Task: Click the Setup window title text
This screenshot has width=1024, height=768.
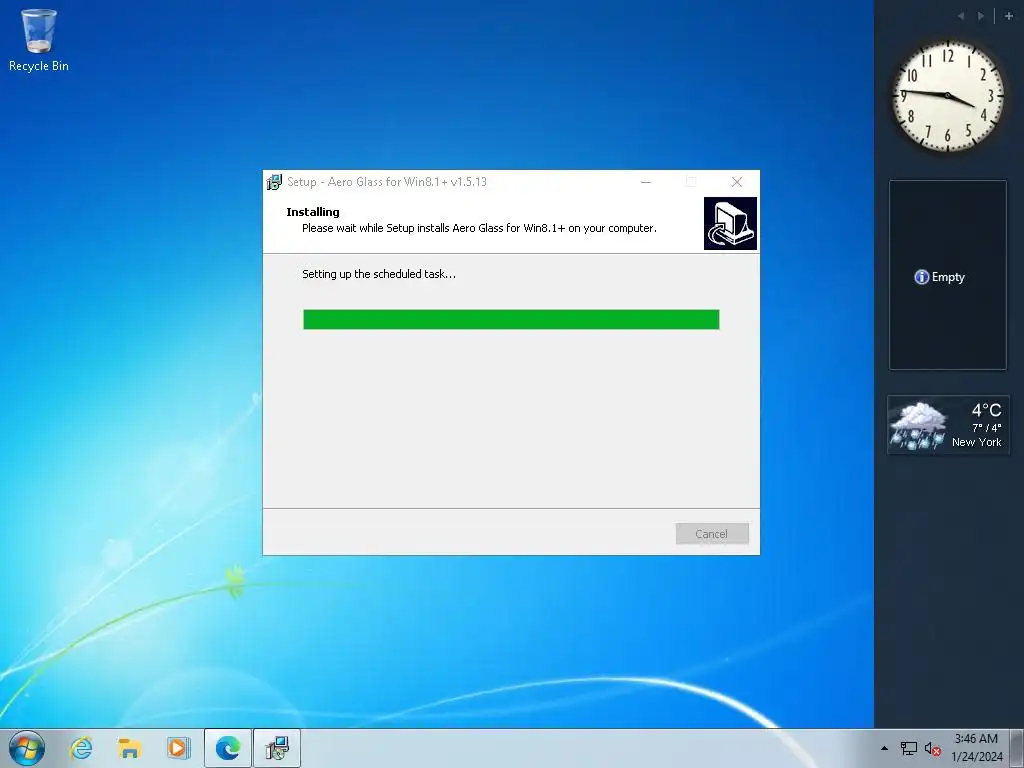Action: point(387,182)
